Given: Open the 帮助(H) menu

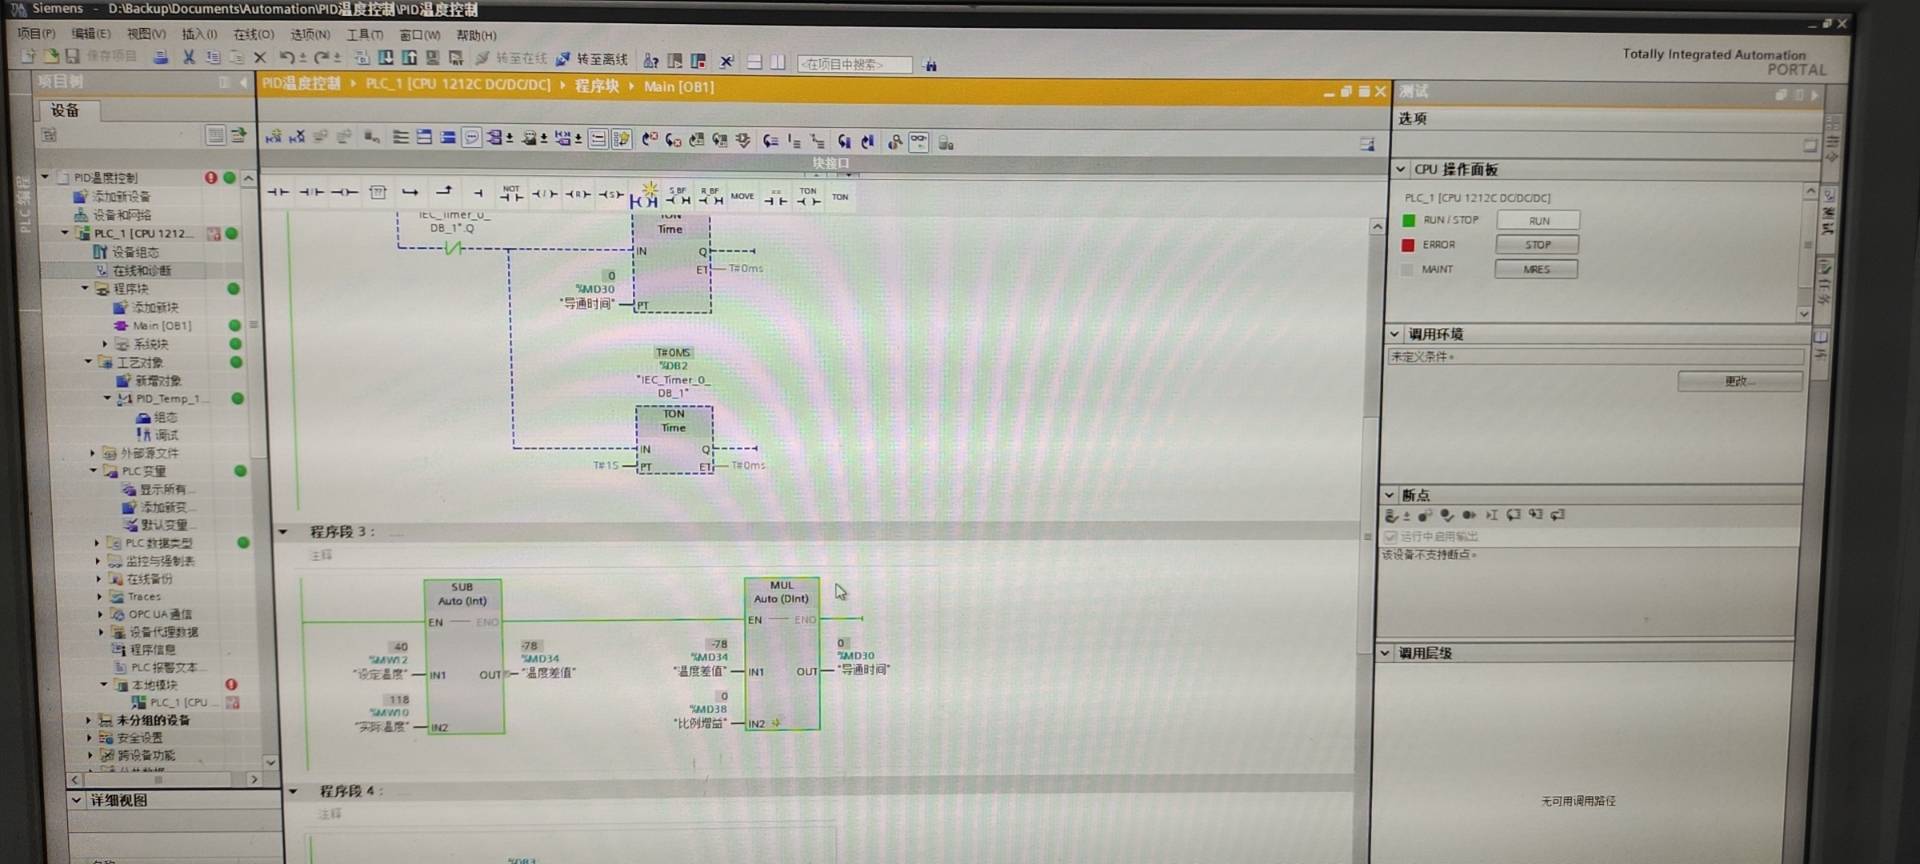Looking at the screenshot, I should point(476,35).
